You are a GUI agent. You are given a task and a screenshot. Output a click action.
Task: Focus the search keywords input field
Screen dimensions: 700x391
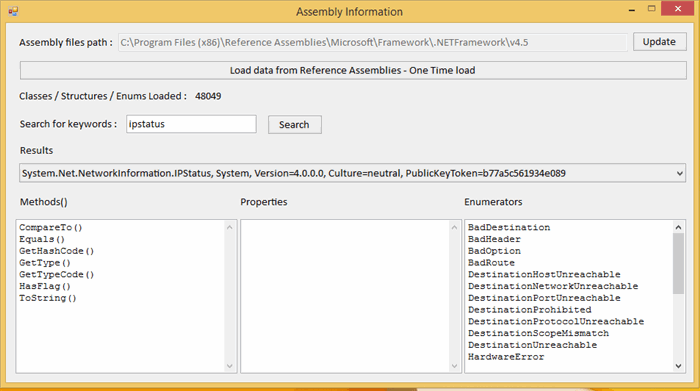coord(191,124)
